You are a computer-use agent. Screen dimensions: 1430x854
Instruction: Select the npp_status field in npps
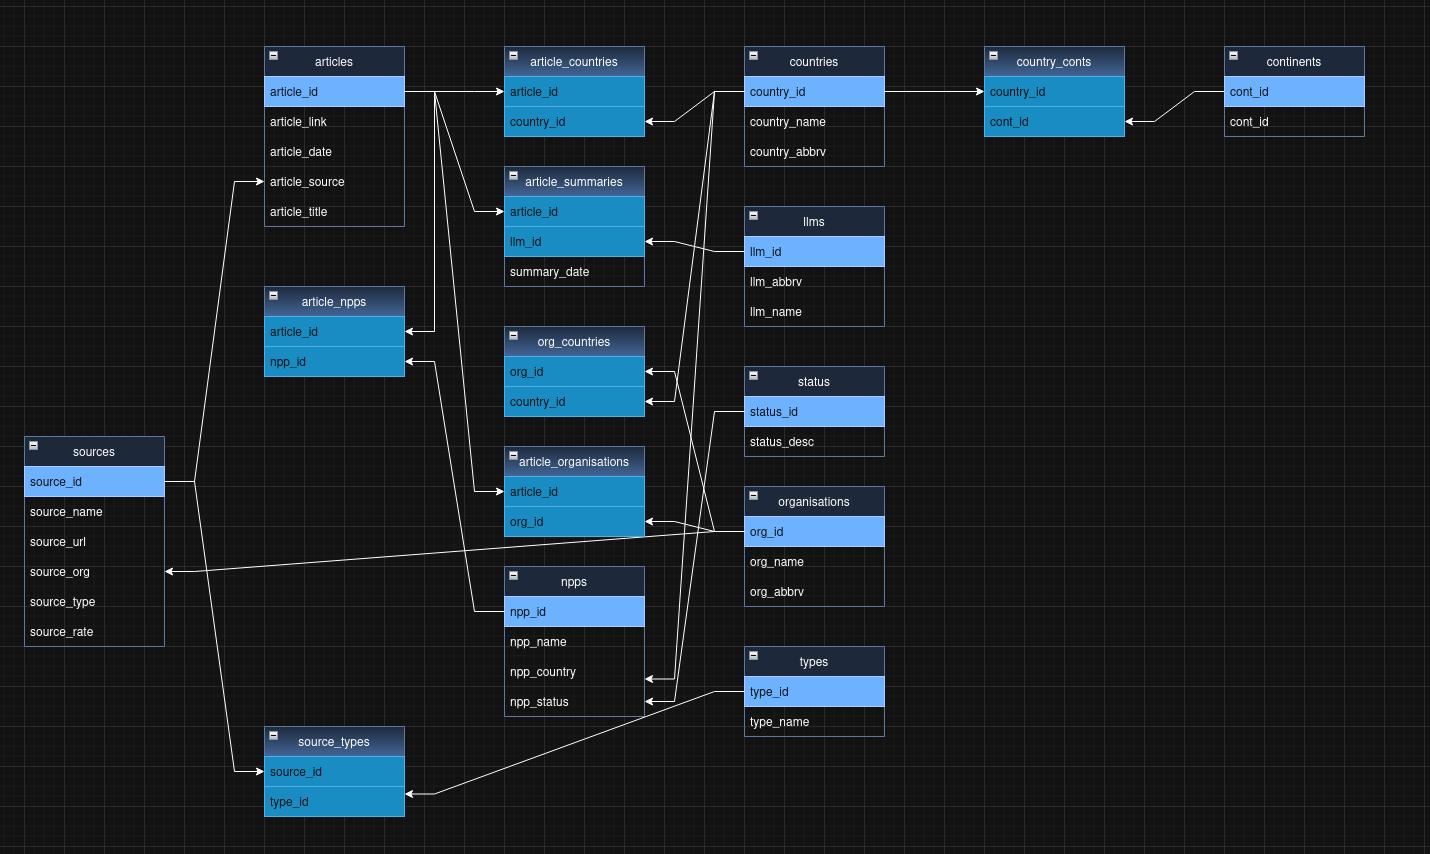click(574, 702)
